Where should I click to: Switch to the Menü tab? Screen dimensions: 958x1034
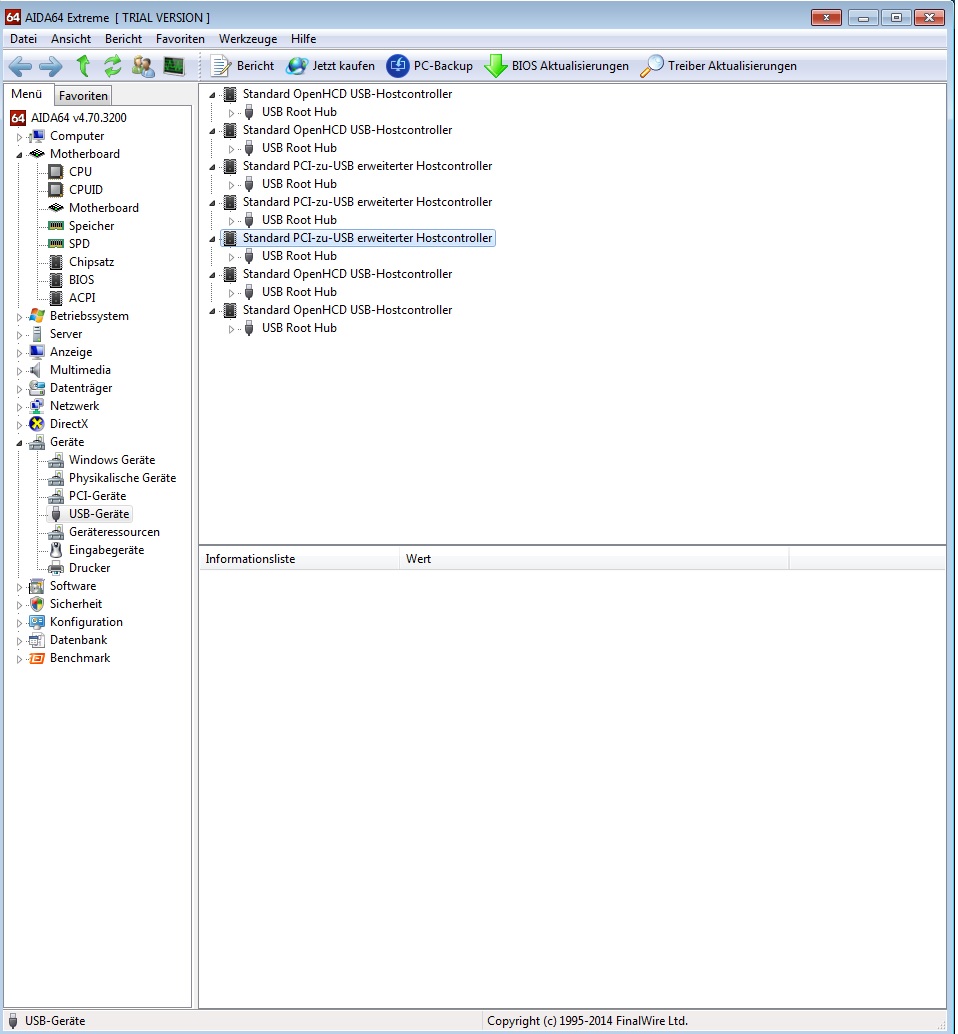tap(26, 94)
